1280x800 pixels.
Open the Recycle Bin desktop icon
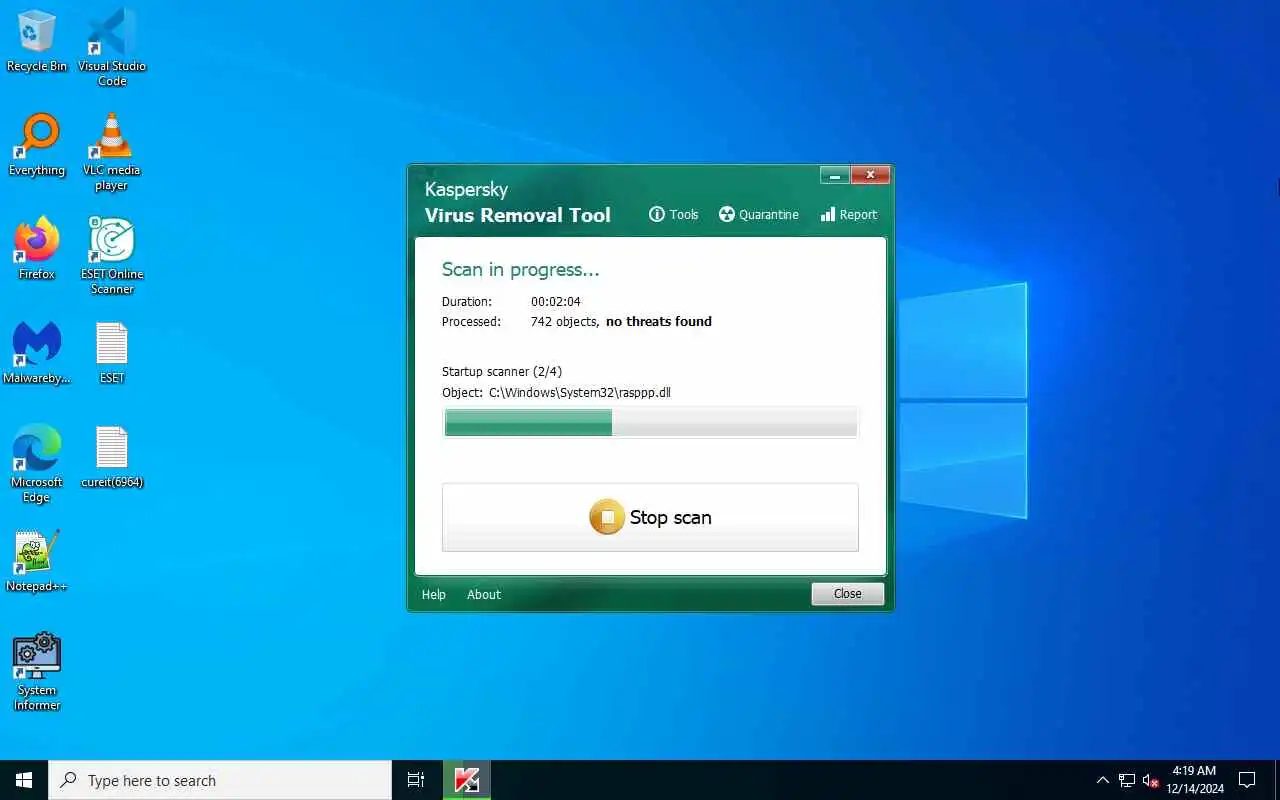pos(37,40)
